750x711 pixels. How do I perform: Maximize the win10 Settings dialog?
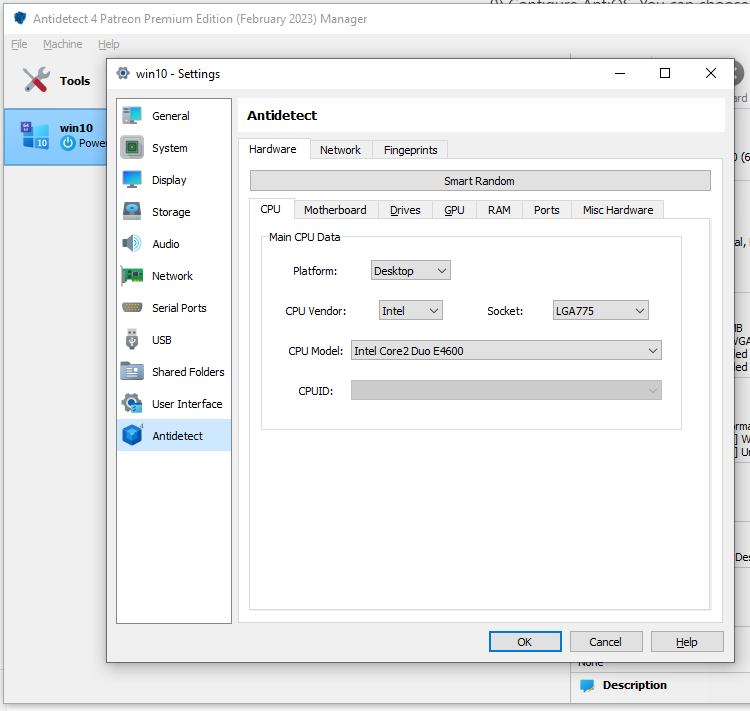(x=665, y=73)
